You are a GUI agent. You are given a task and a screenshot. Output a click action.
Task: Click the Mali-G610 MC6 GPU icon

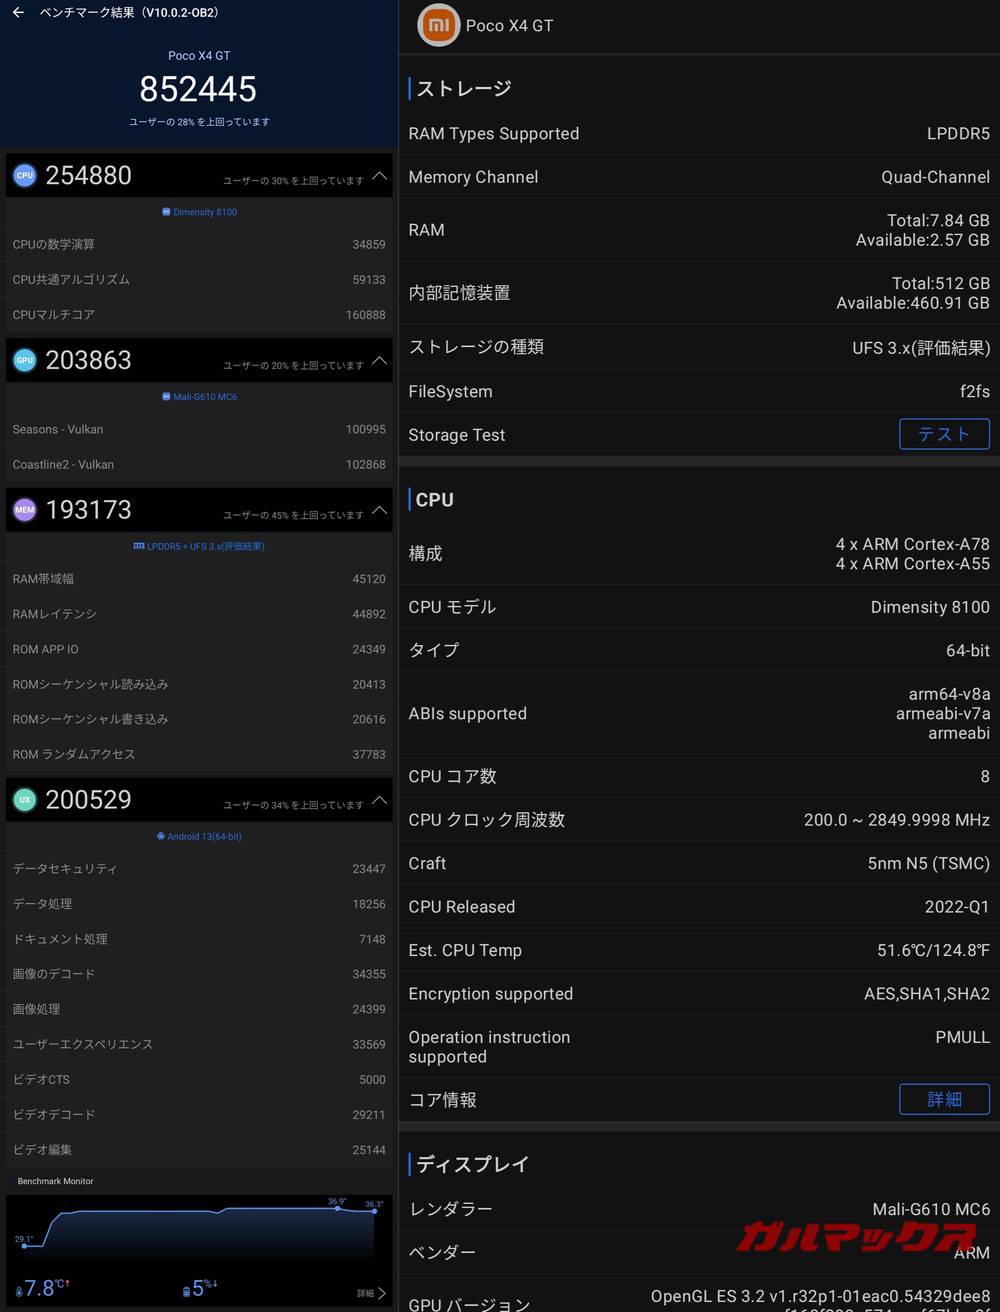click(x=165, y=396)
